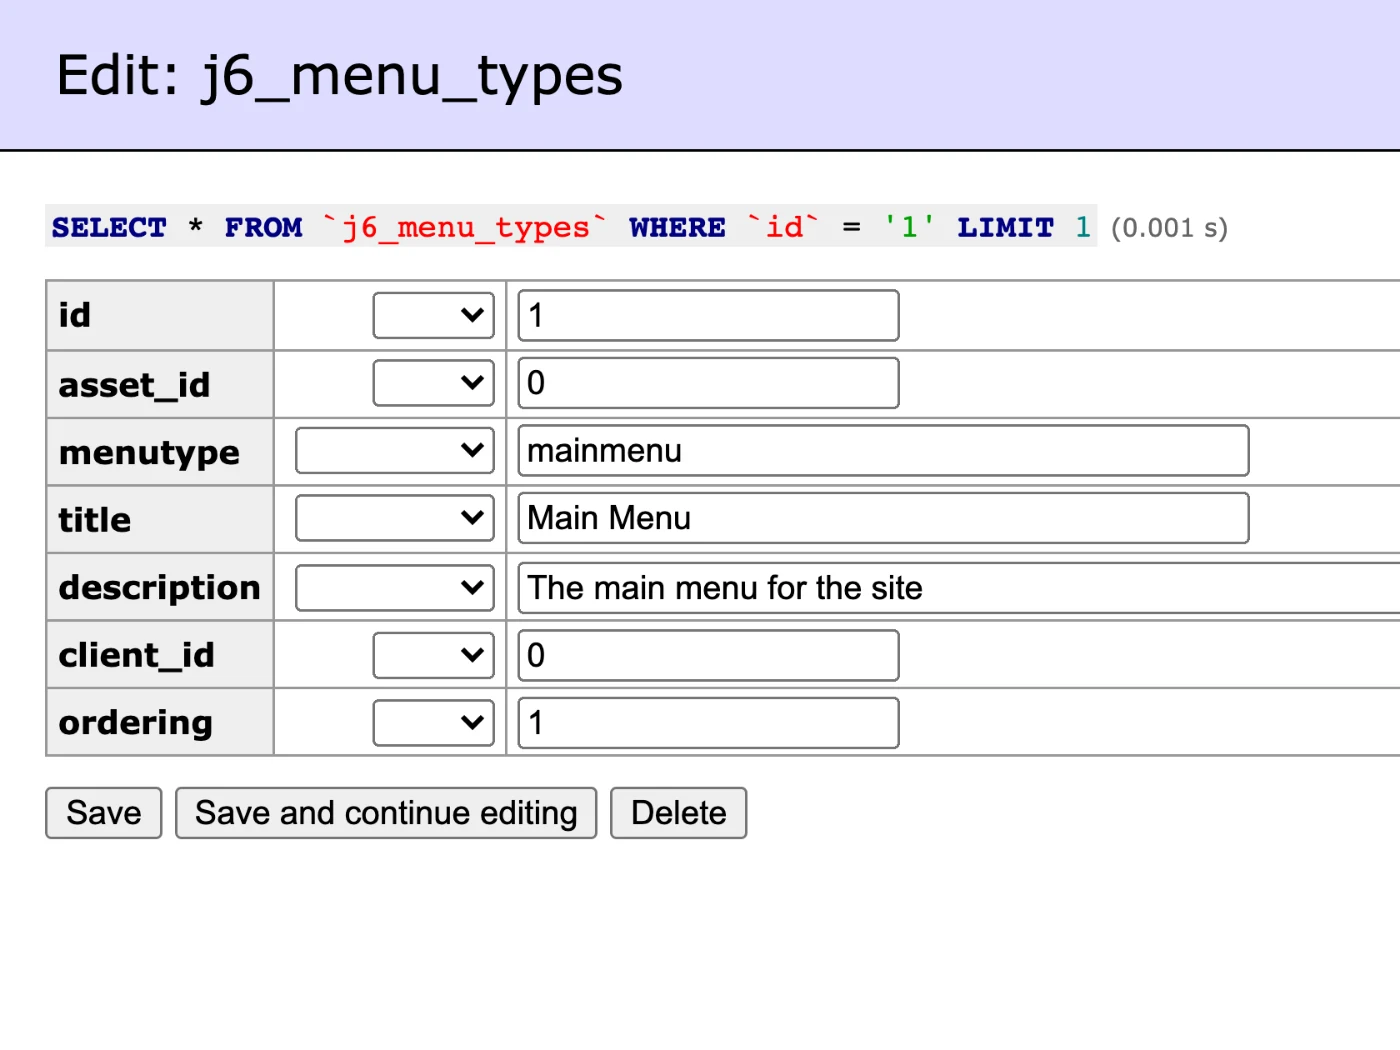Viewport: 1400px width, 1050px height.
Task: Expand the function dropdown for title row
Action: pos(395,518)
